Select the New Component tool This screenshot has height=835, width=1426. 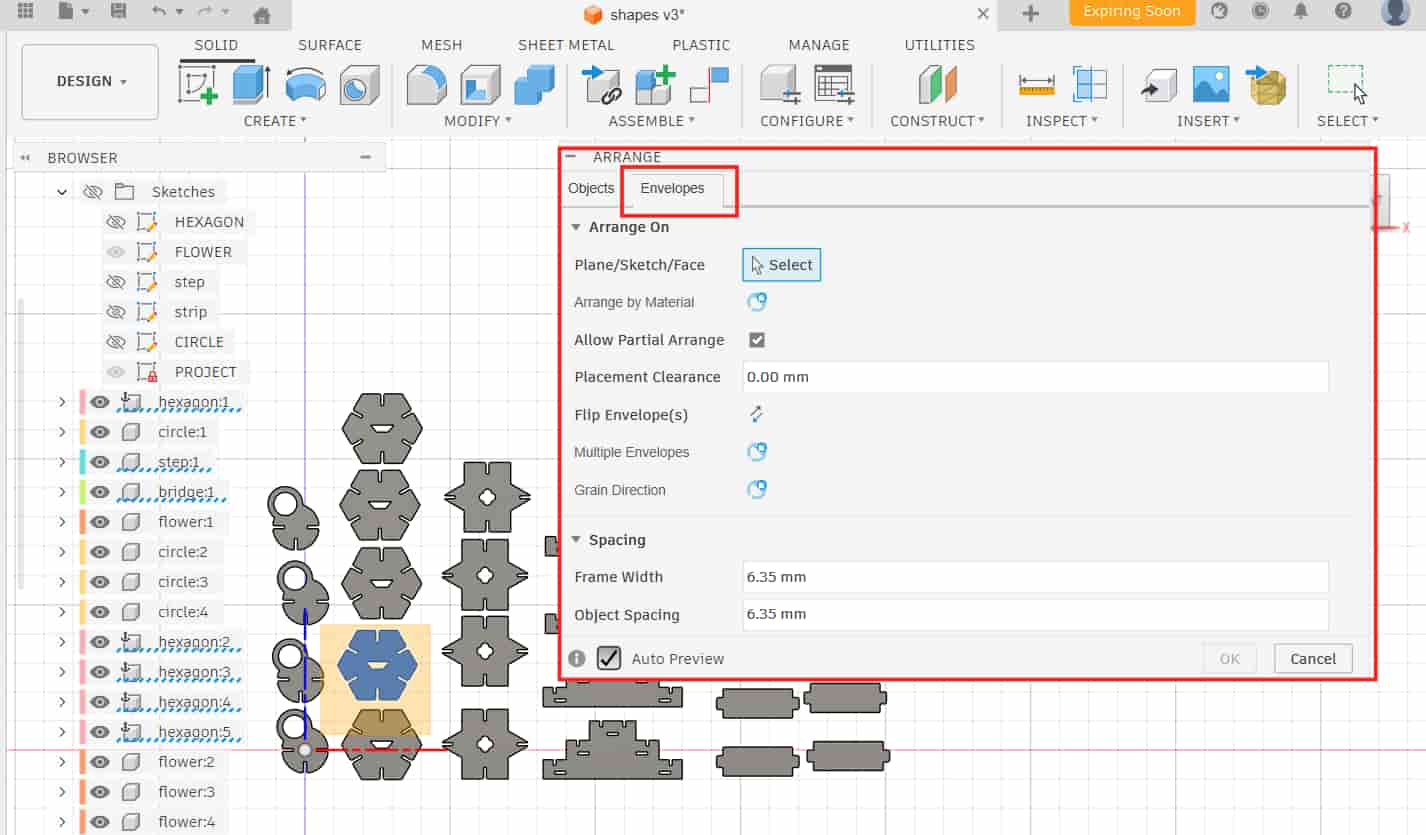(656, 84)
